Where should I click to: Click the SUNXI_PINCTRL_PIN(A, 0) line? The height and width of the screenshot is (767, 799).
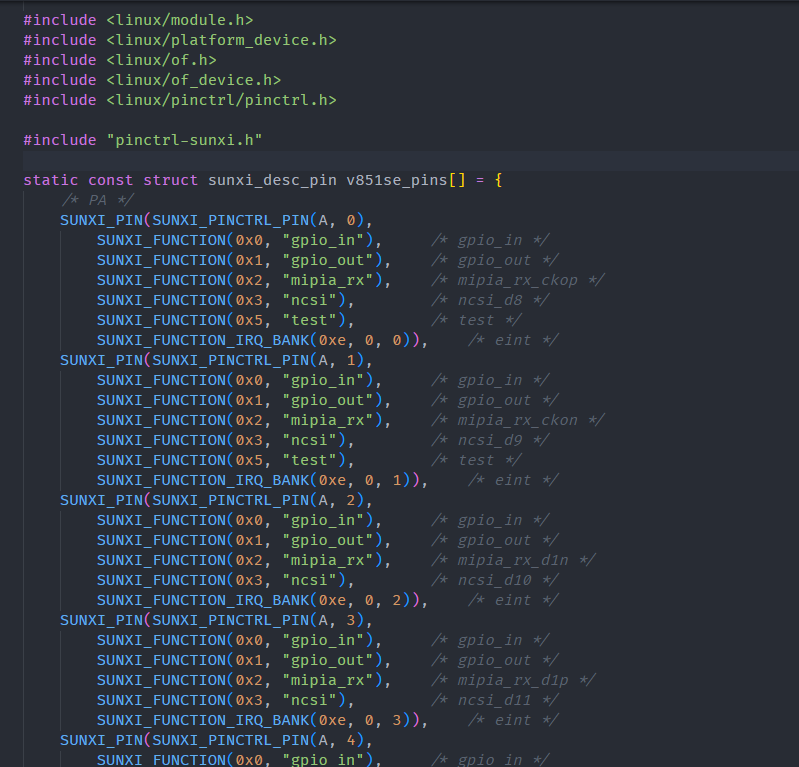(x=216, y=220)
